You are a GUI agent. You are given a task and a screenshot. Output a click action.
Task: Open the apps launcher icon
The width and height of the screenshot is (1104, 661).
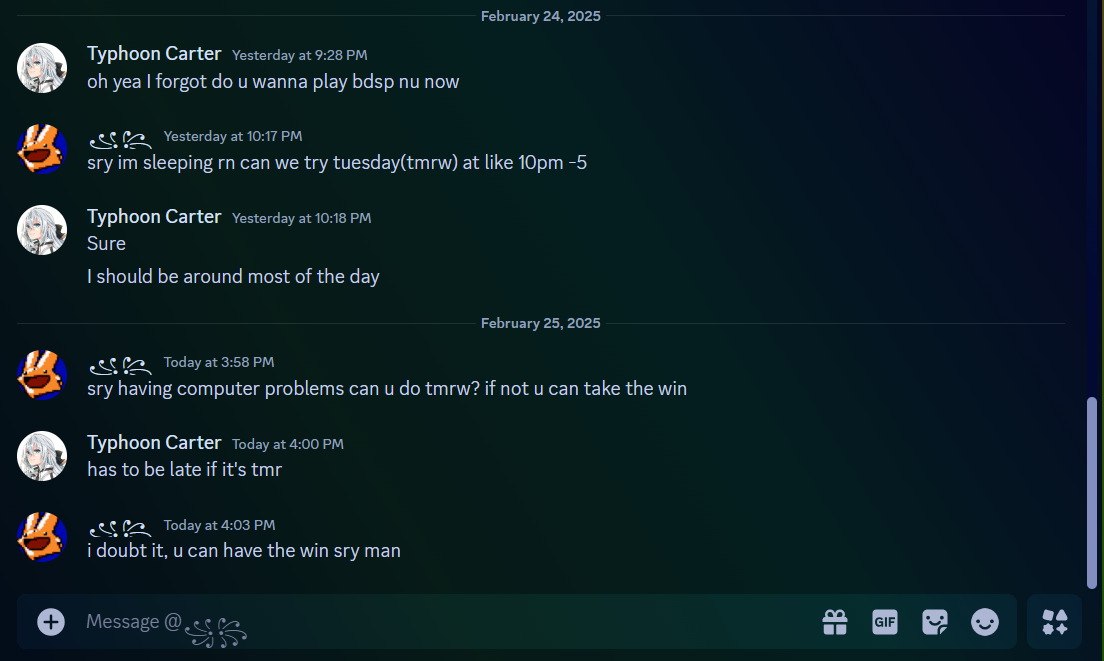(x=1055, y=622)
